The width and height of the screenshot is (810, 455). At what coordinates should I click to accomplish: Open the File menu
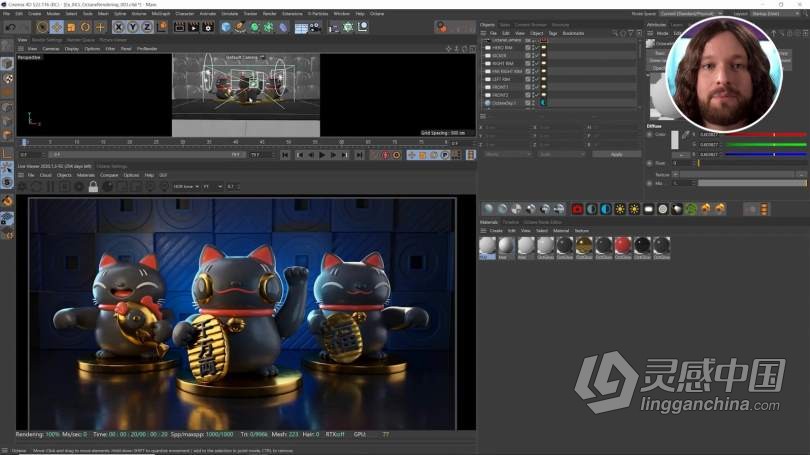pos(7,13)
